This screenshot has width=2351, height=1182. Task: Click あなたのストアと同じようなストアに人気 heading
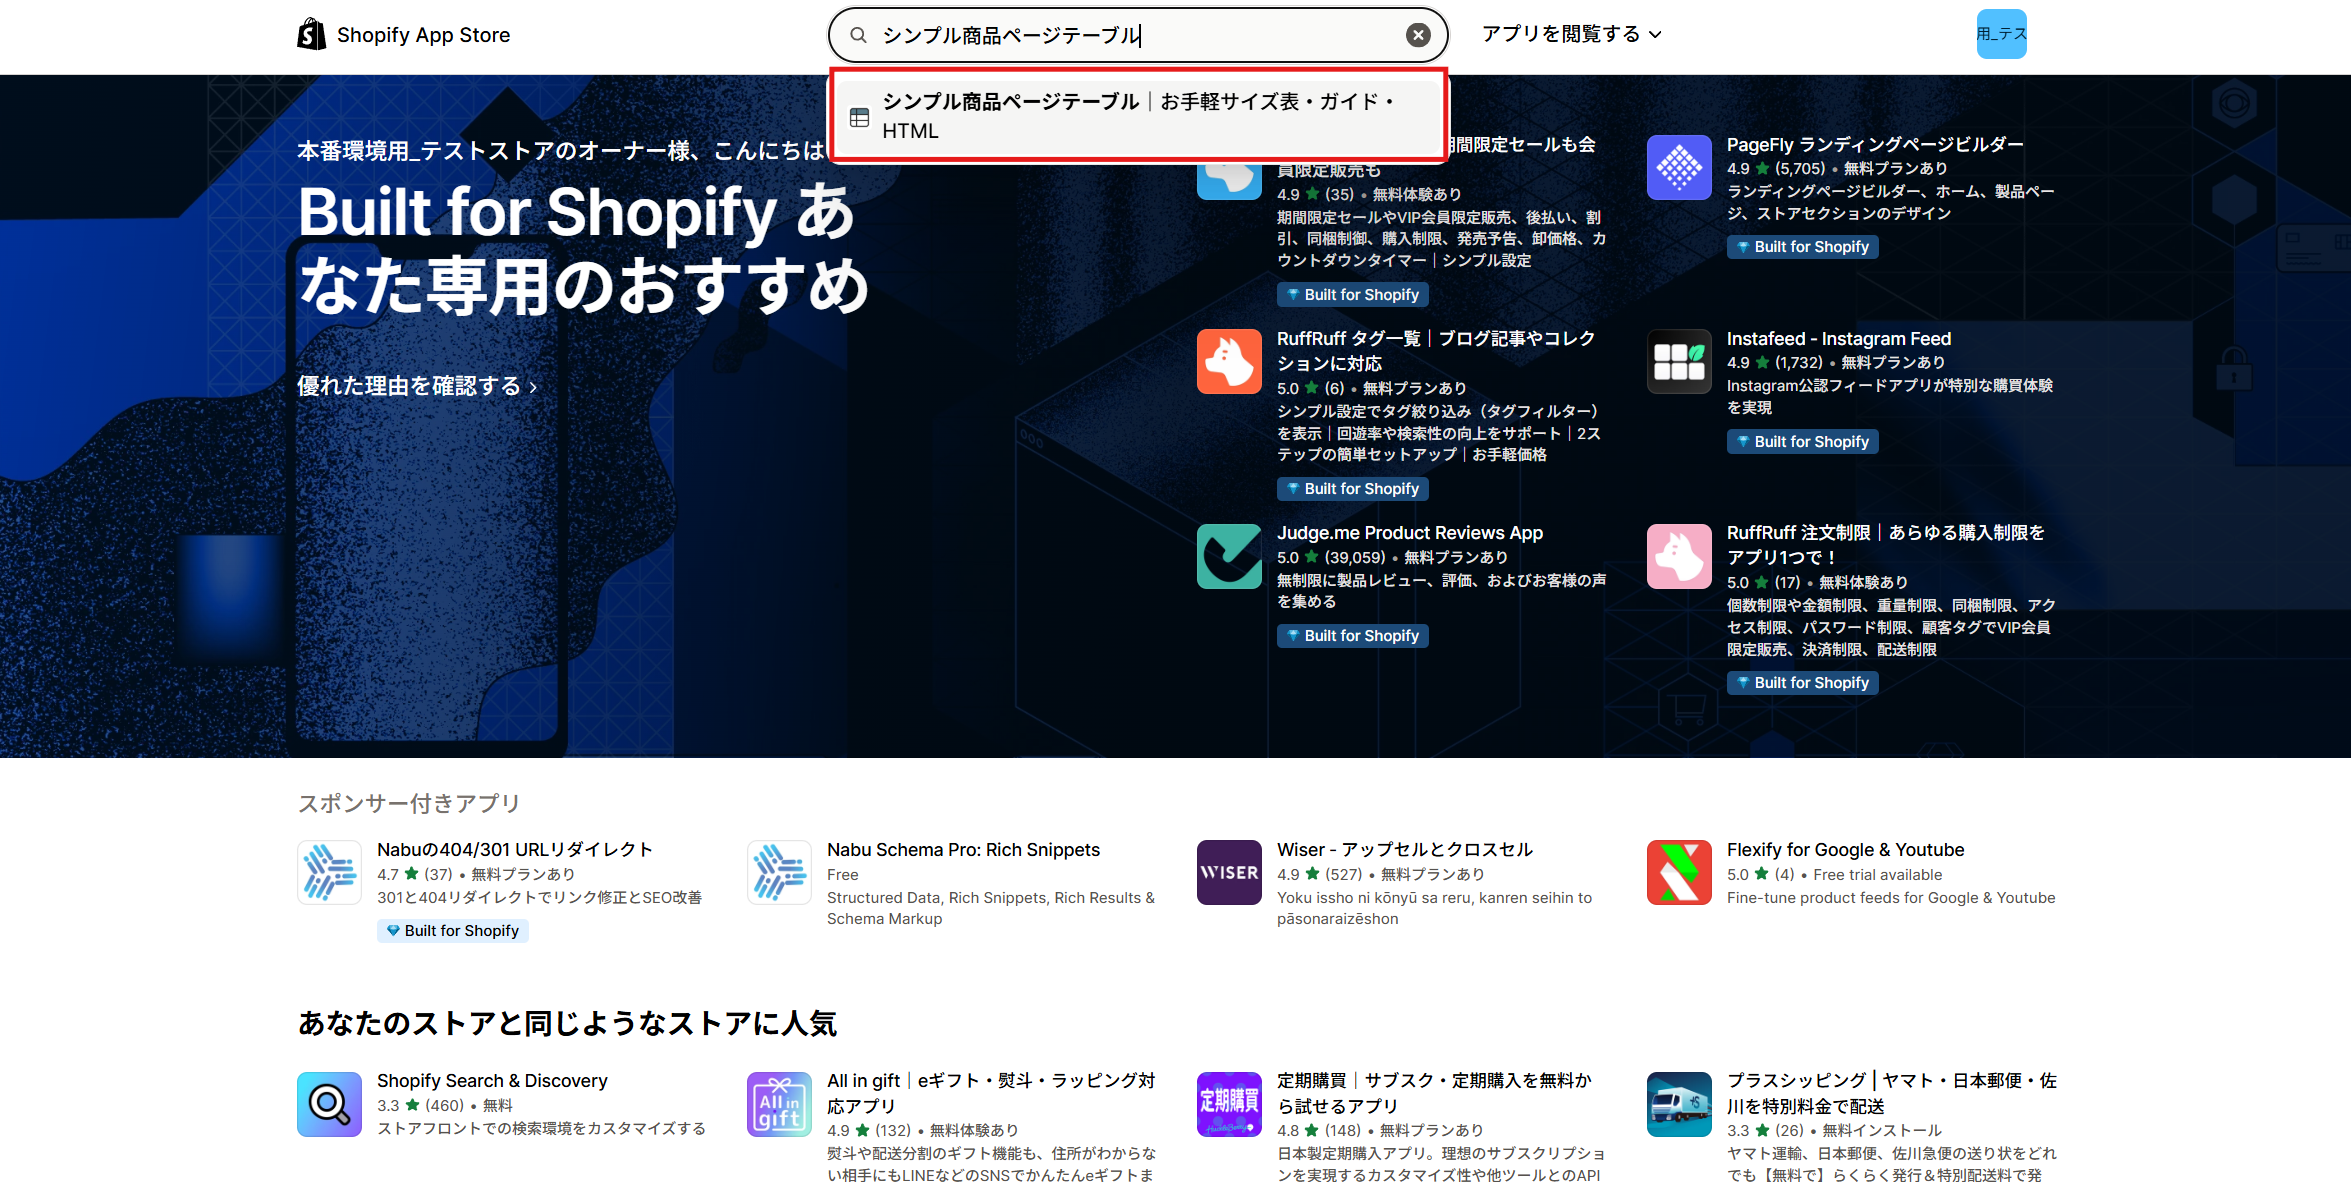pos(567,1023)
